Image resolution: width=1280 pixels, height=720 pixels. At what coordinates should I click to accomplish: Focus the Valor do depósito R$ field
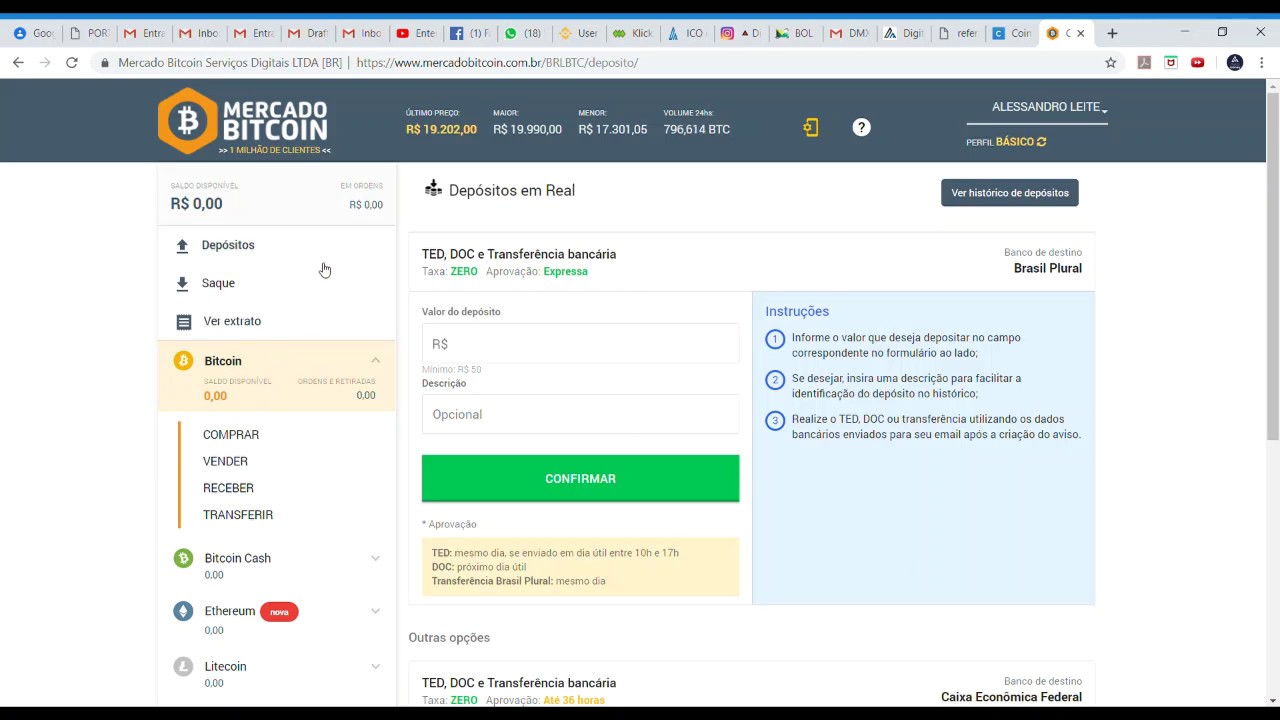[x=580, y=344]
